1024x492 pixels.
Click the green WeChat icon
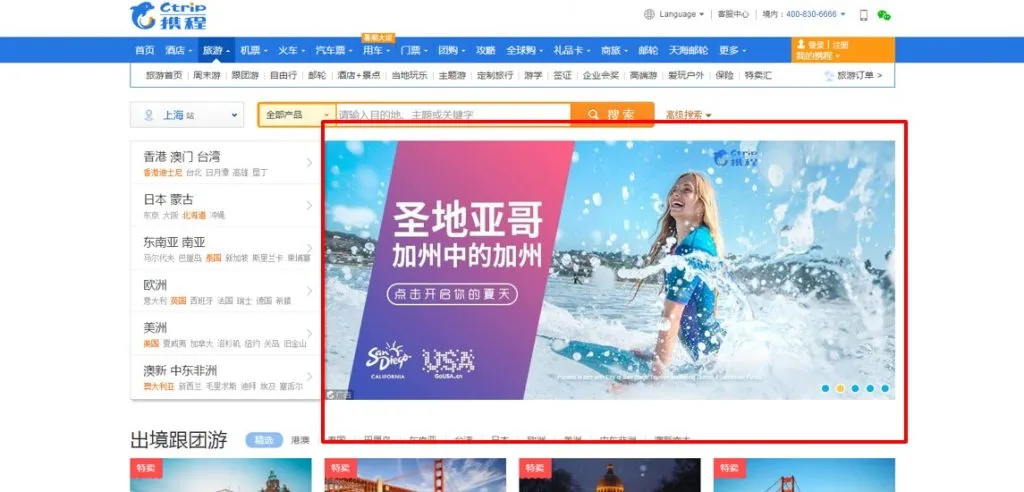click(884, 15)
